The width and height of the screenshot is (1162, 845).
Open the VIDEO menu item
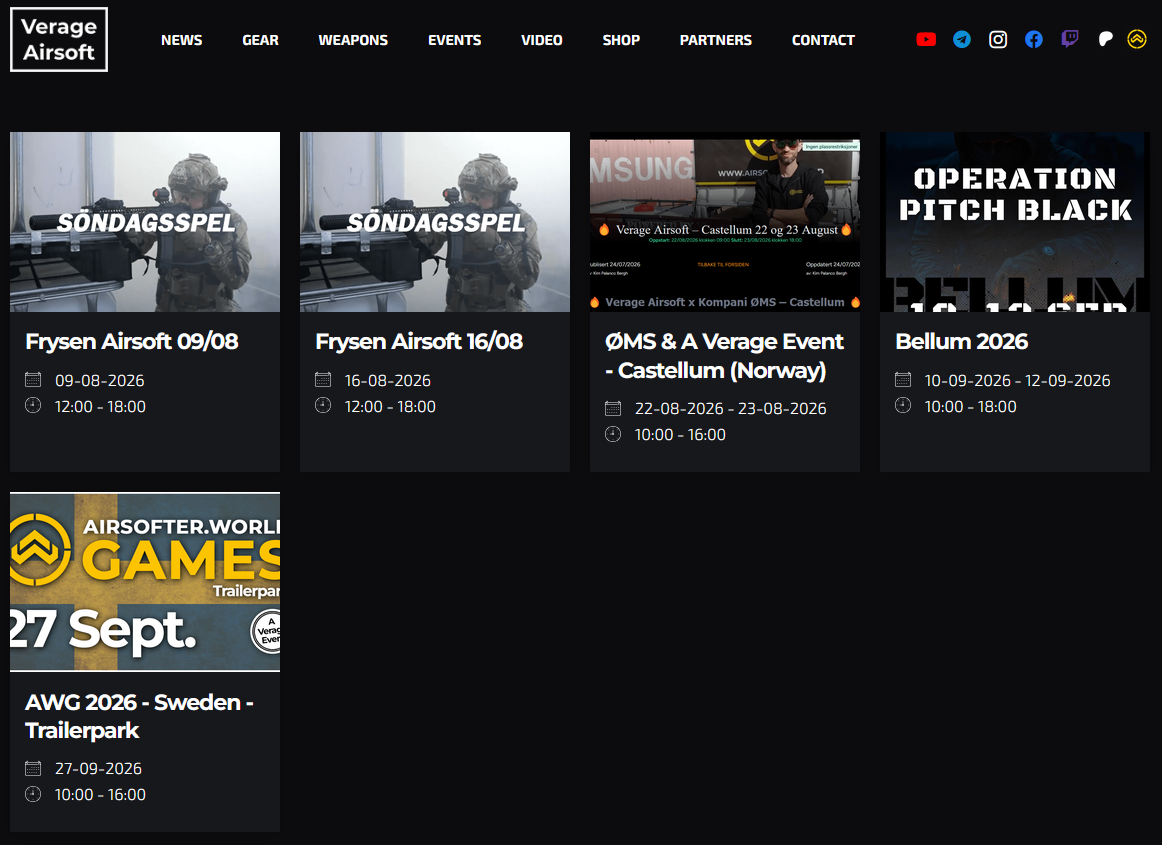[542, 40]
